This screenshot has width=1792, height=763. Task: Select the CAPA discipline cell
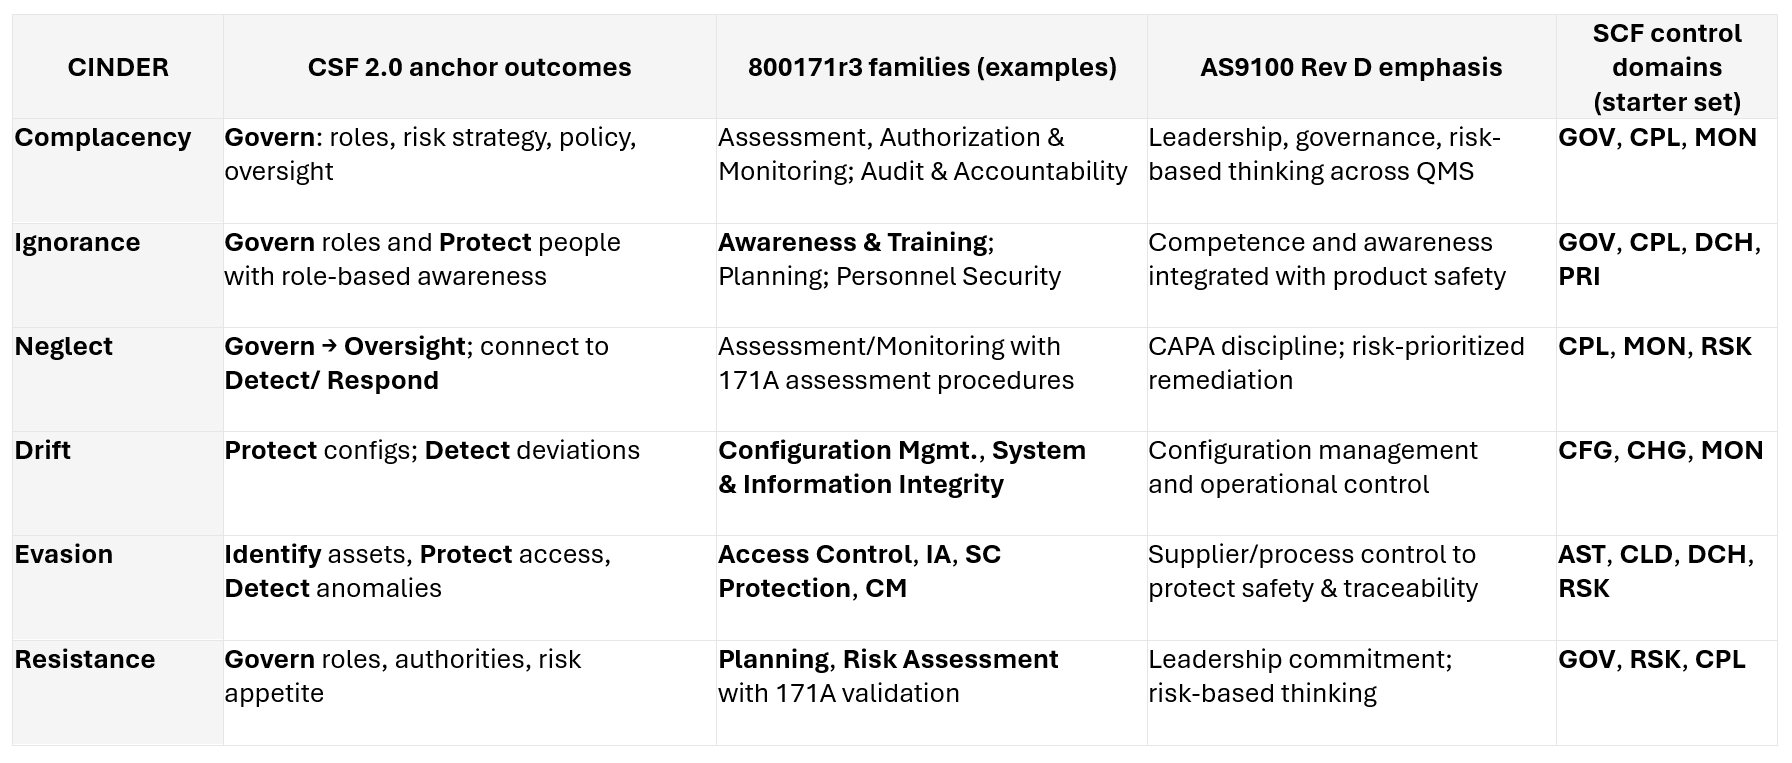pos(1336,363)
